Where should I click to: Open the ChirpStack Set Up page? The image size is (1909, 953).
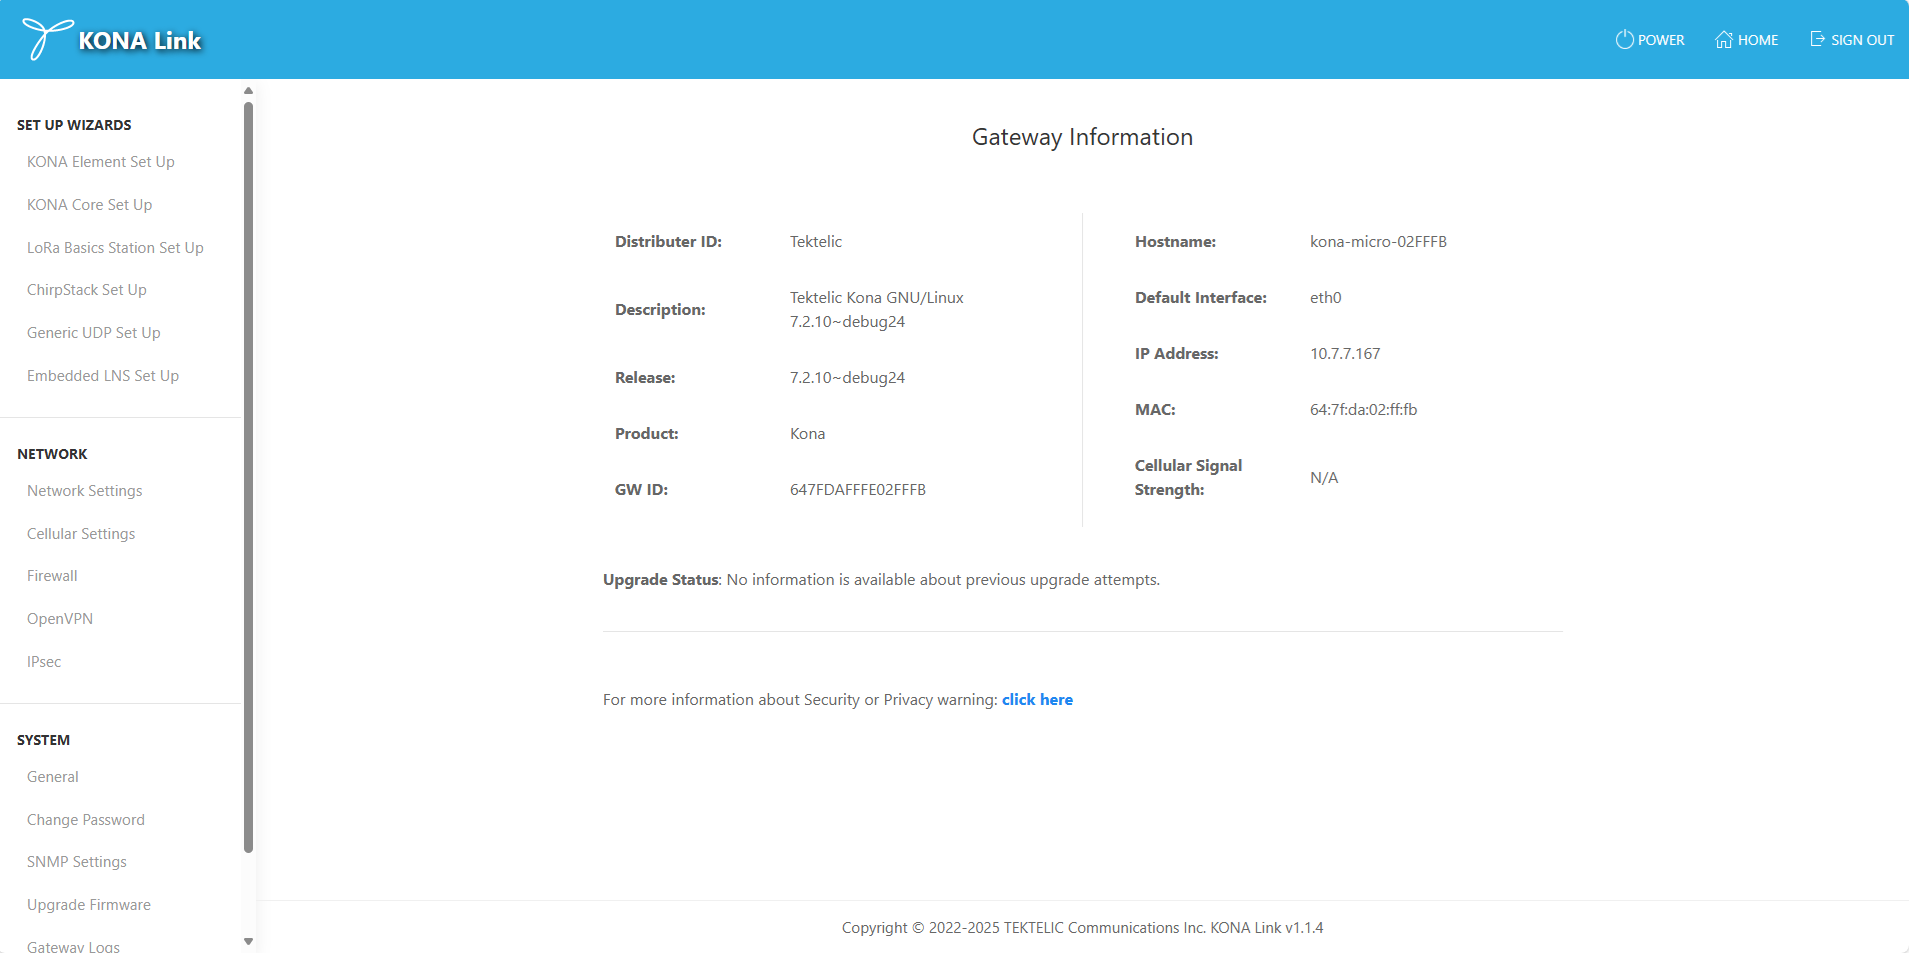(x=86, y=289)
